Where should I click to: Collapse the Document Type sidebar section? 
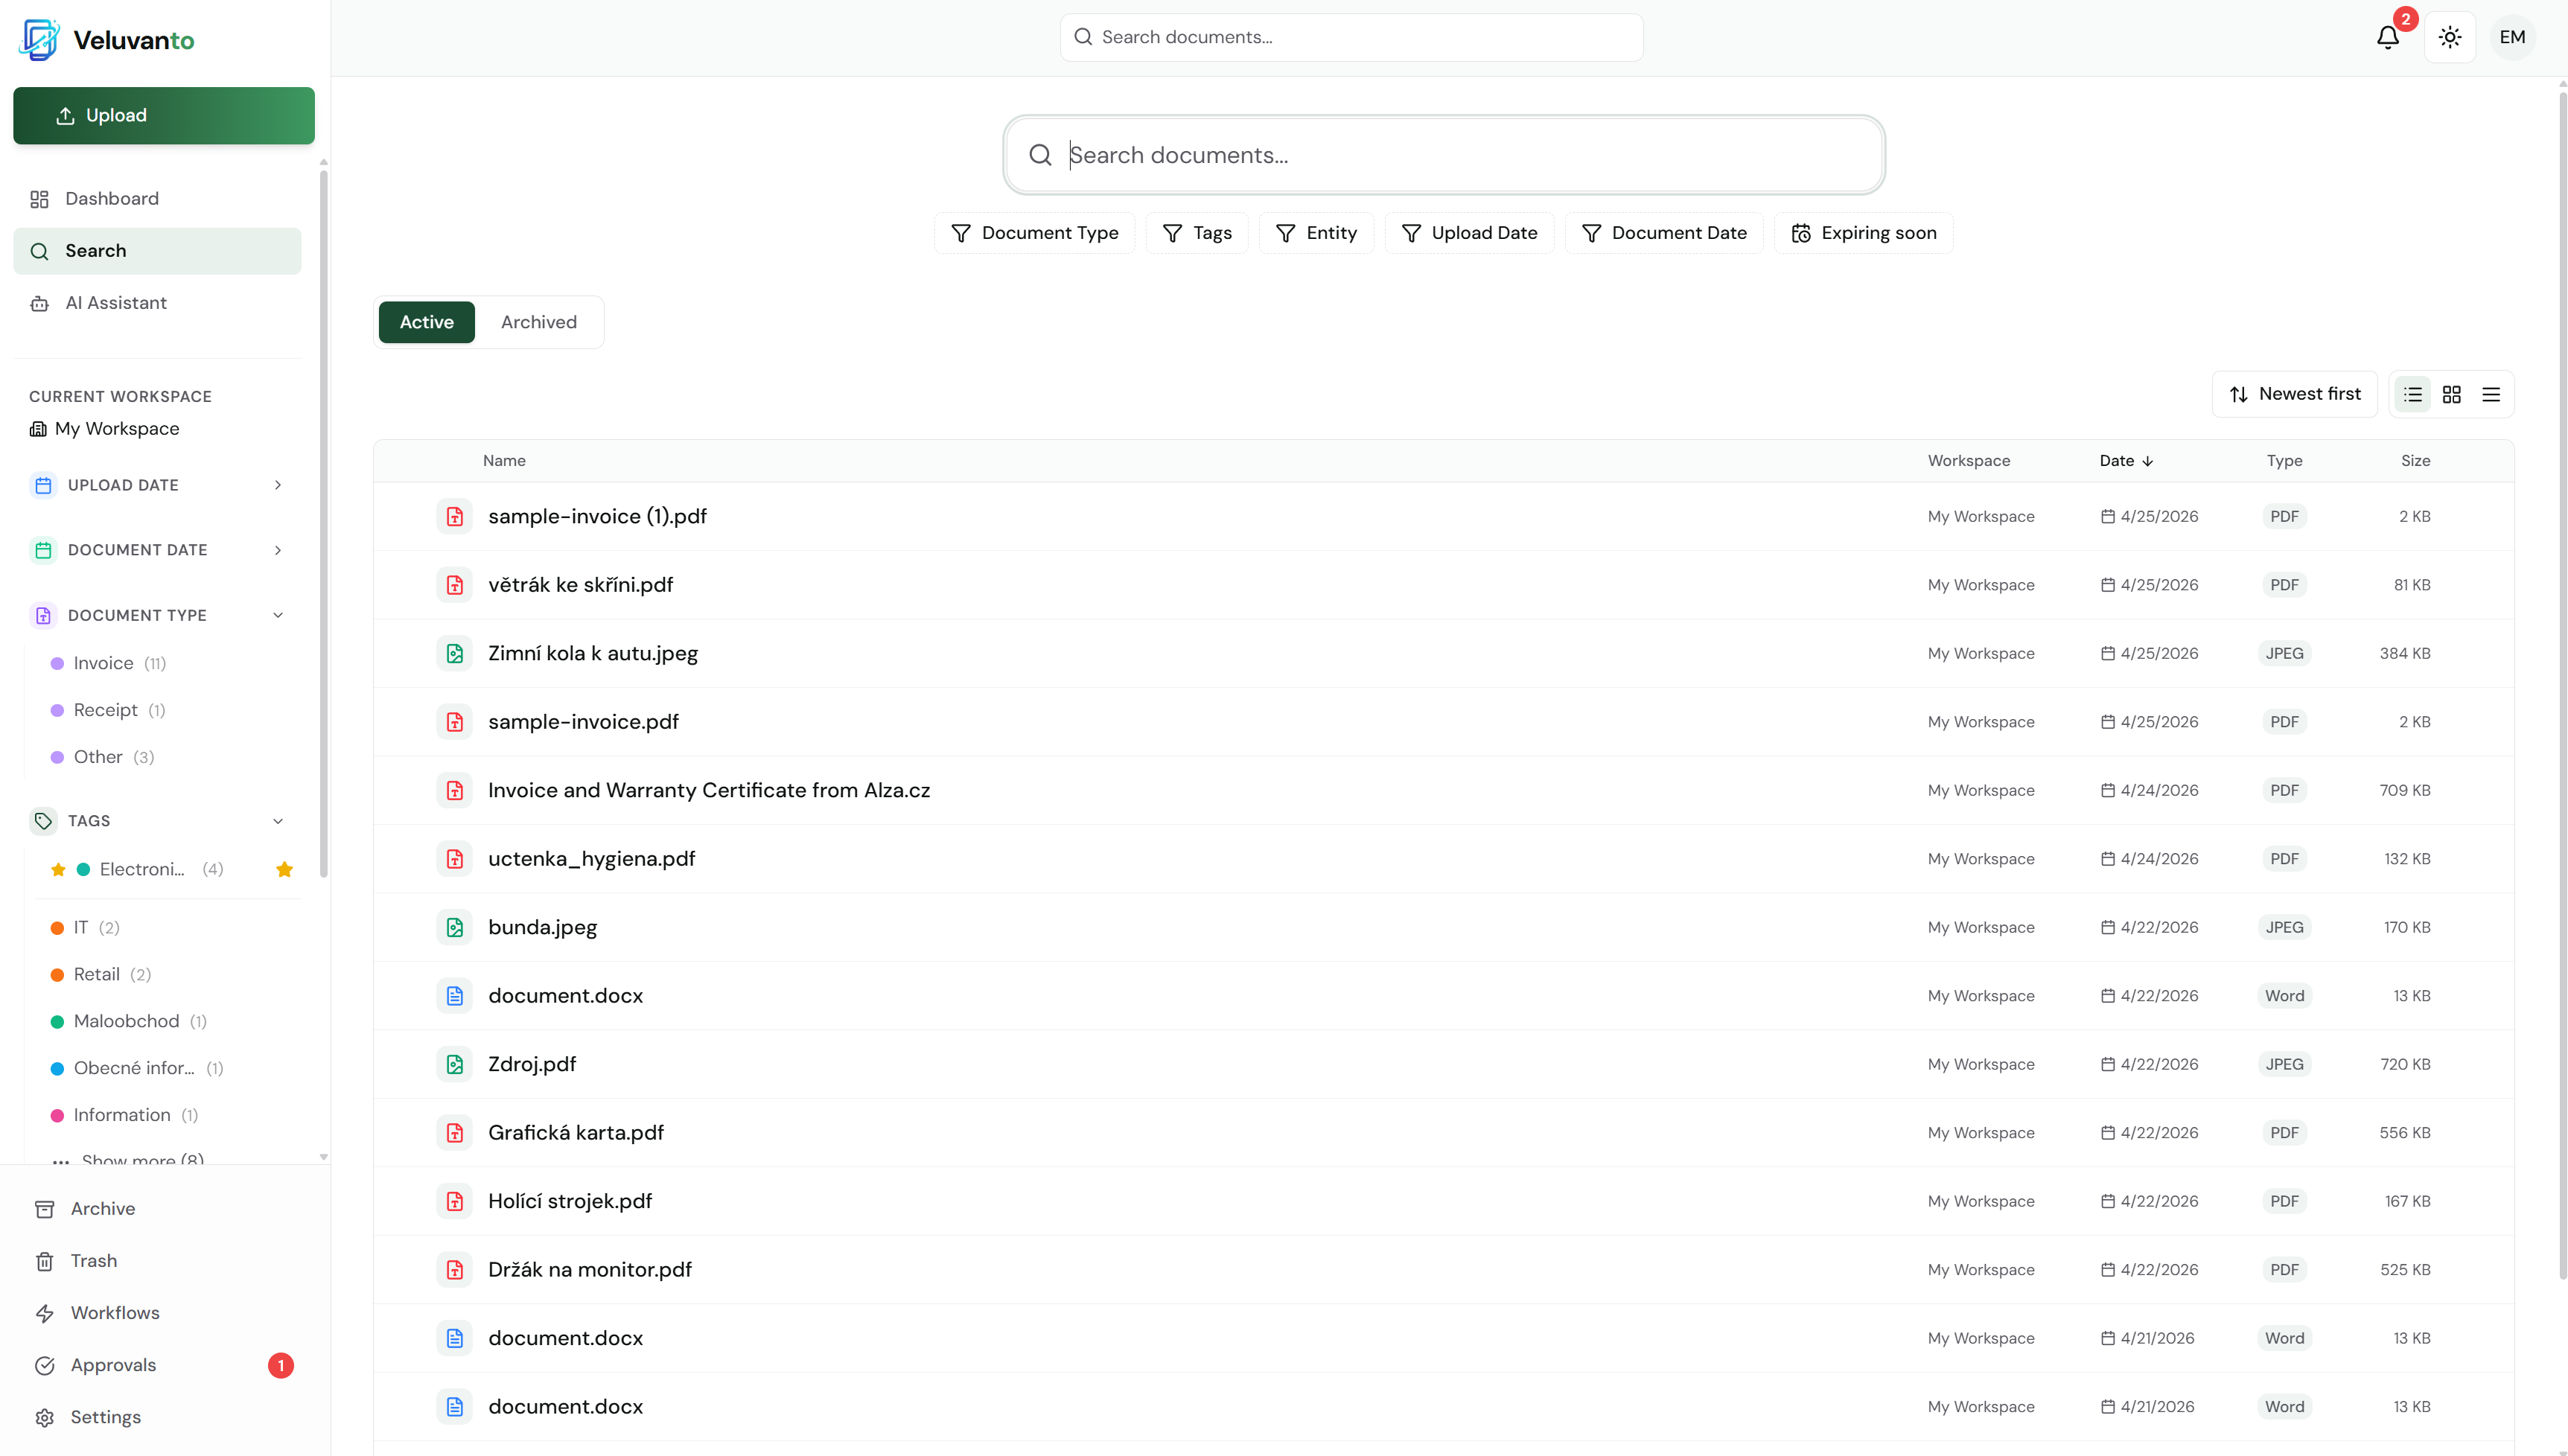[158, 615]
